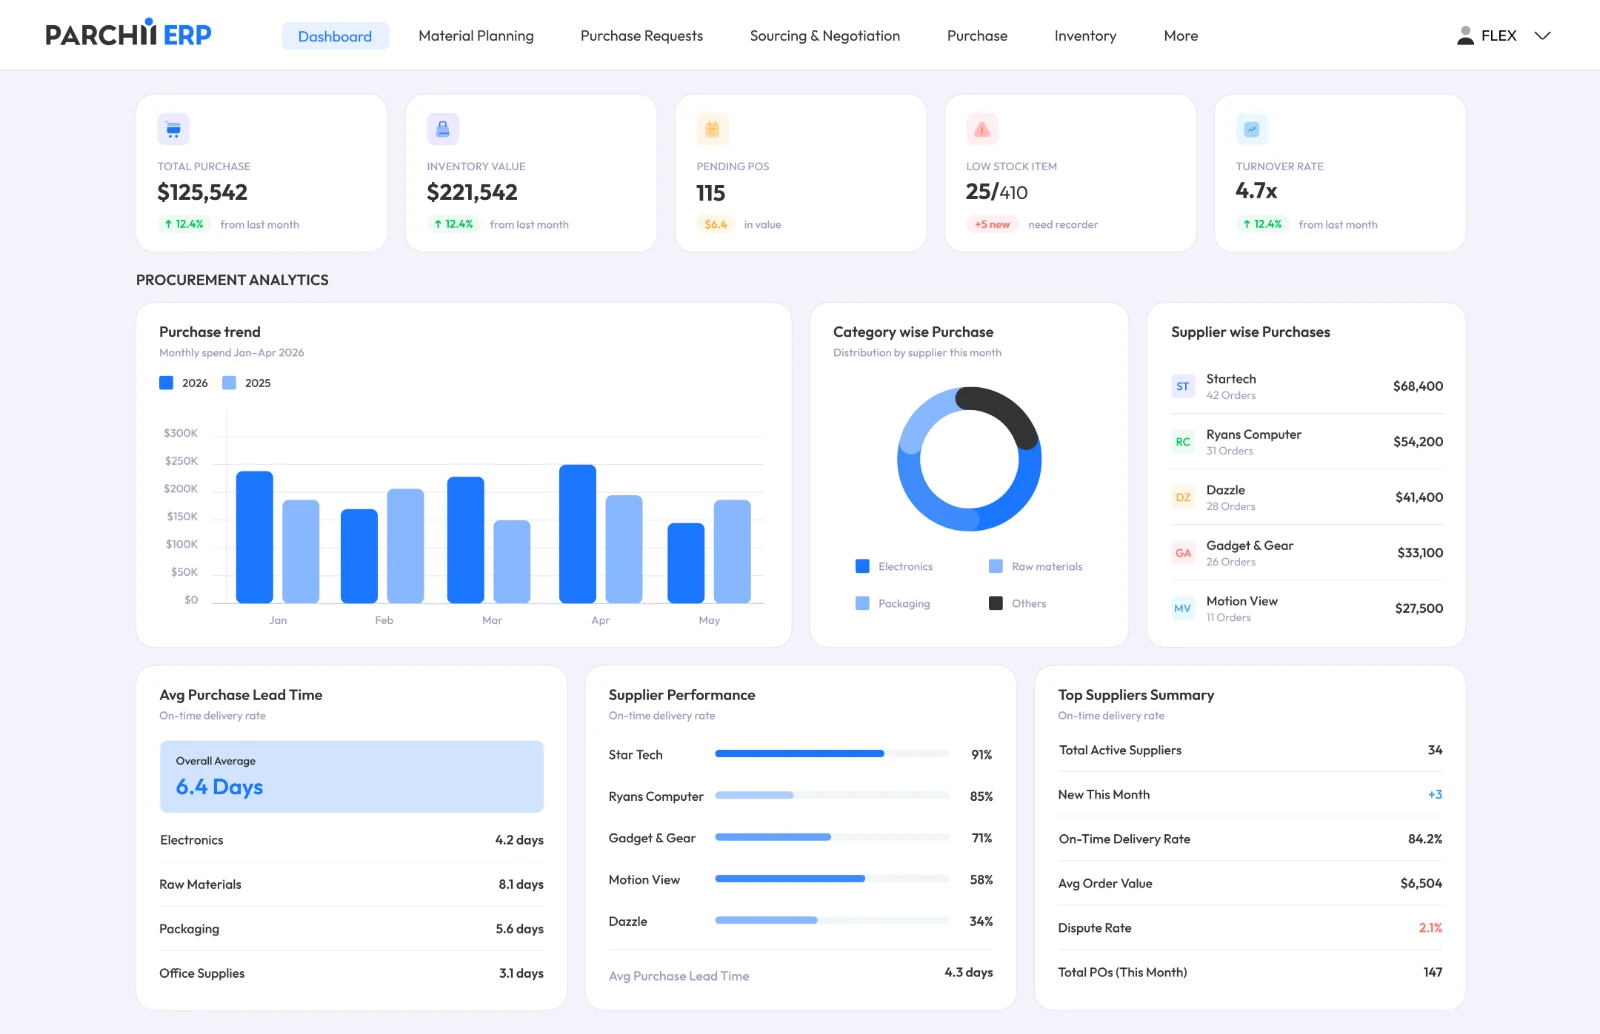Click the Motion View MV badge
The height and width of the screenshot is (1034, 1600).
pos(1183,608)
